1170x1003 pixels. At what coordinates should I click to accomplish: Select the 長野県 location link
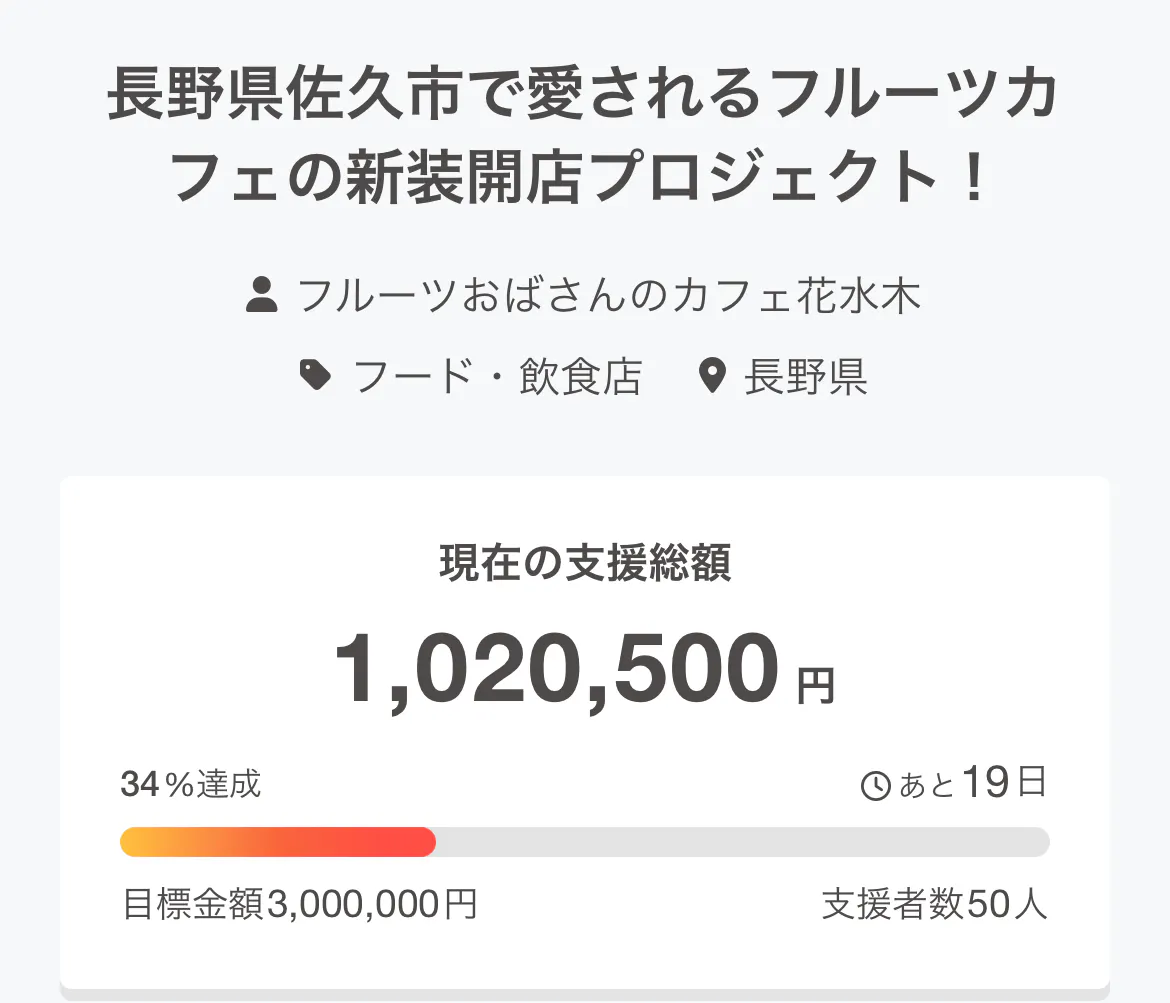tap(805, 377)
